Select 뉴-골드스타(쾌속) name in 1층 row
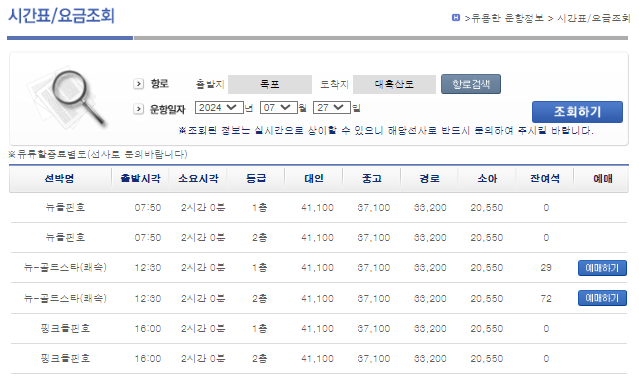Image resolution: width=639 pixels, height=380 pixels. click(65, 267)
